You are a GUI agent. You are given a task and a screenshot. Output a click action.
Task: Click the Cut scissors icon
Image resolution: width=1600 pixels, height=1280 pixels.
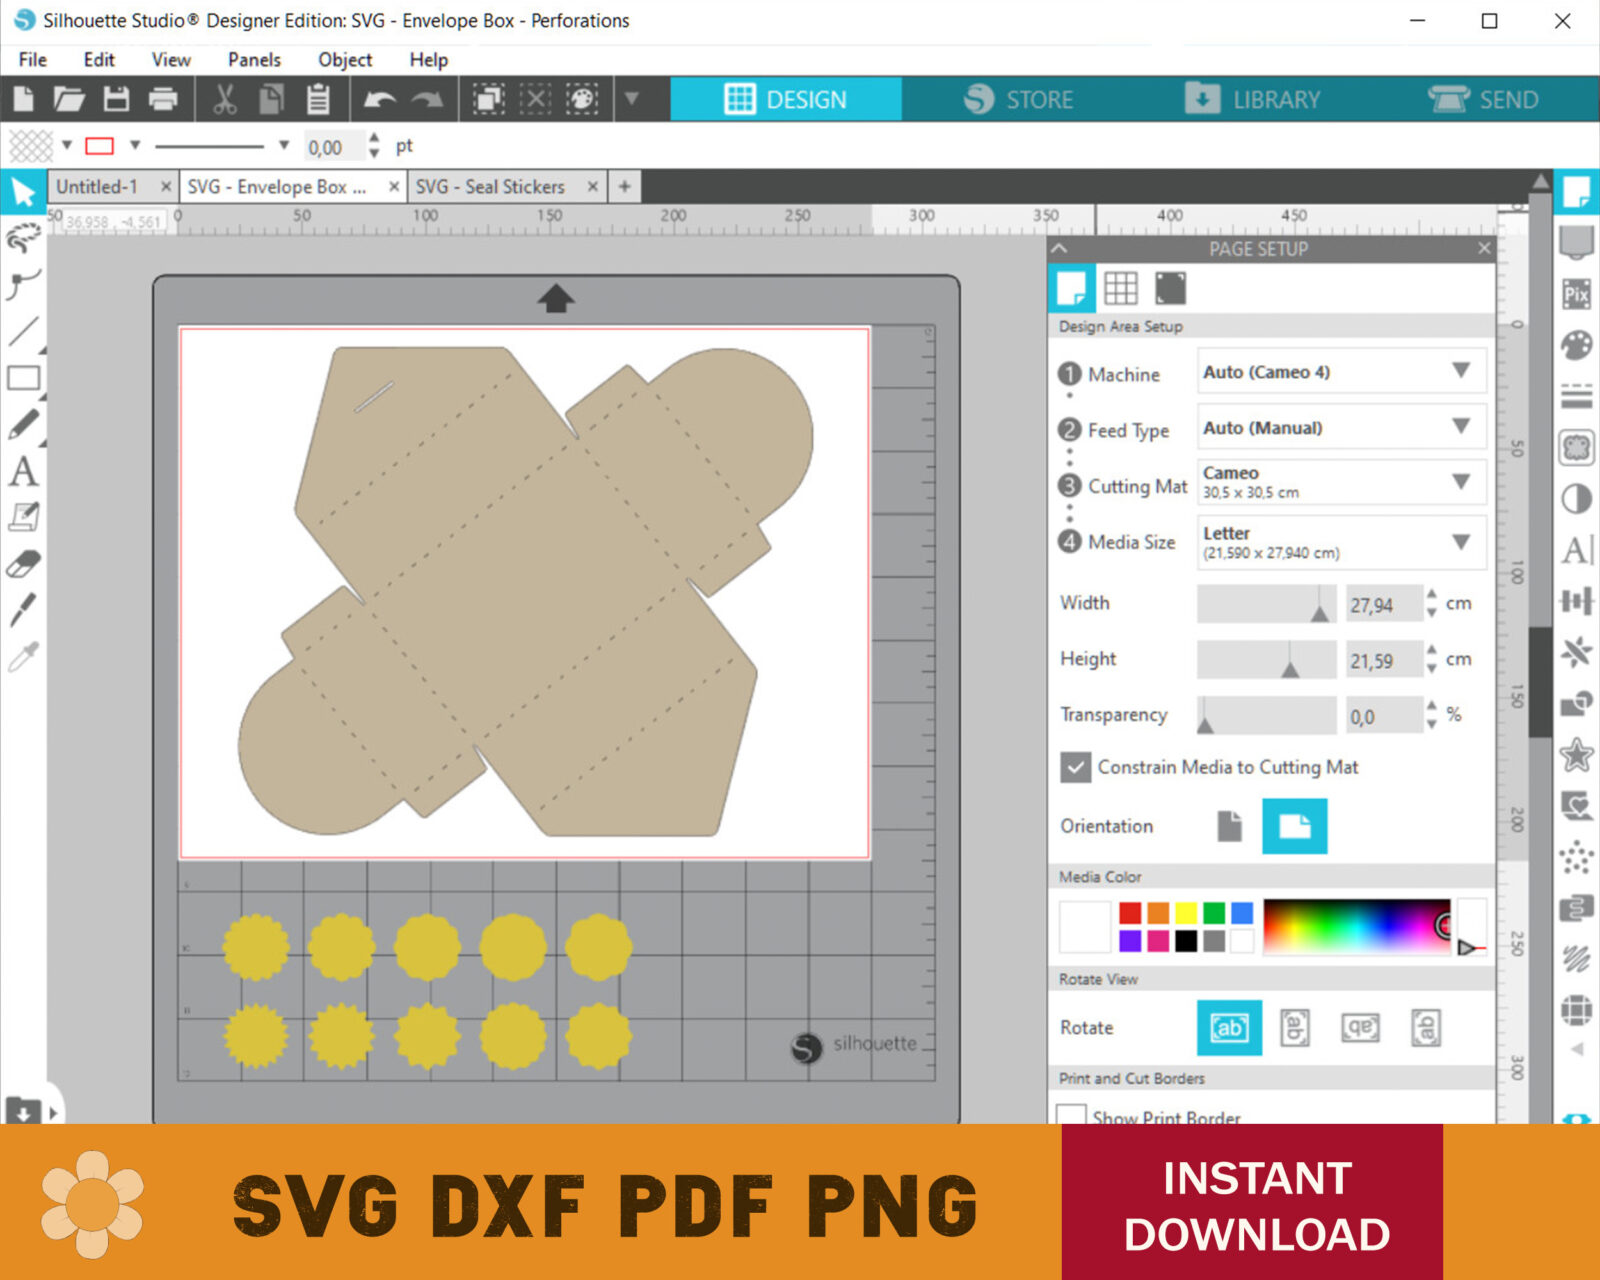click(225, 99)
